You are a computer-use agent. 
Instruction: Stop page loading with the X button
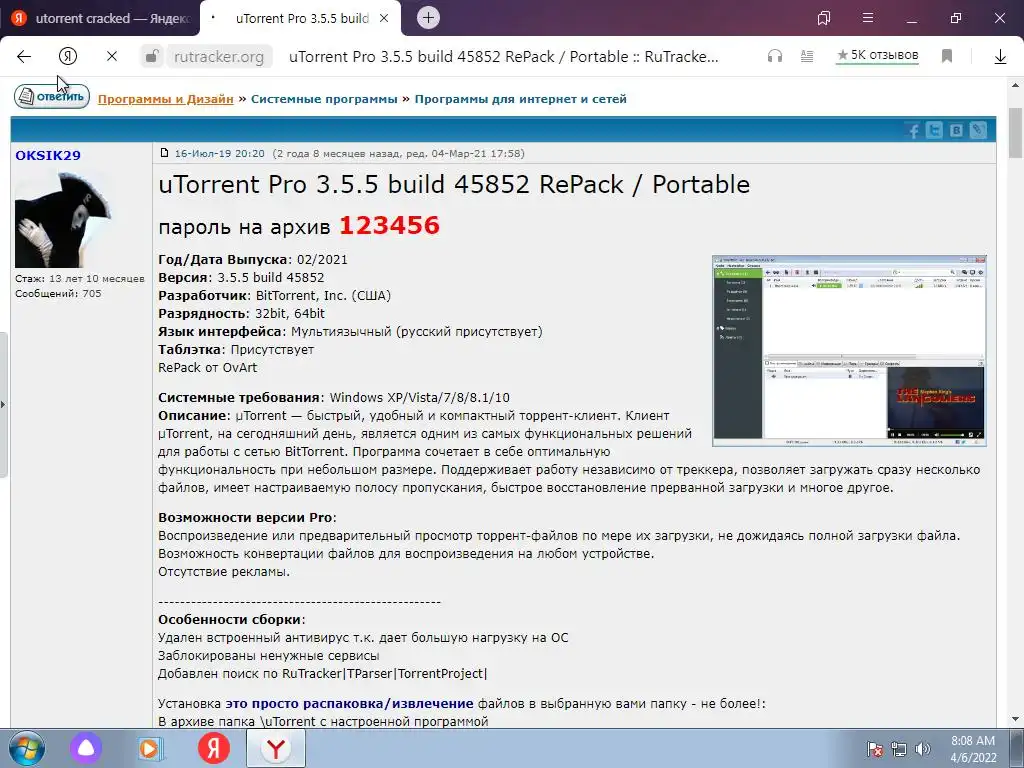(112, 57)
